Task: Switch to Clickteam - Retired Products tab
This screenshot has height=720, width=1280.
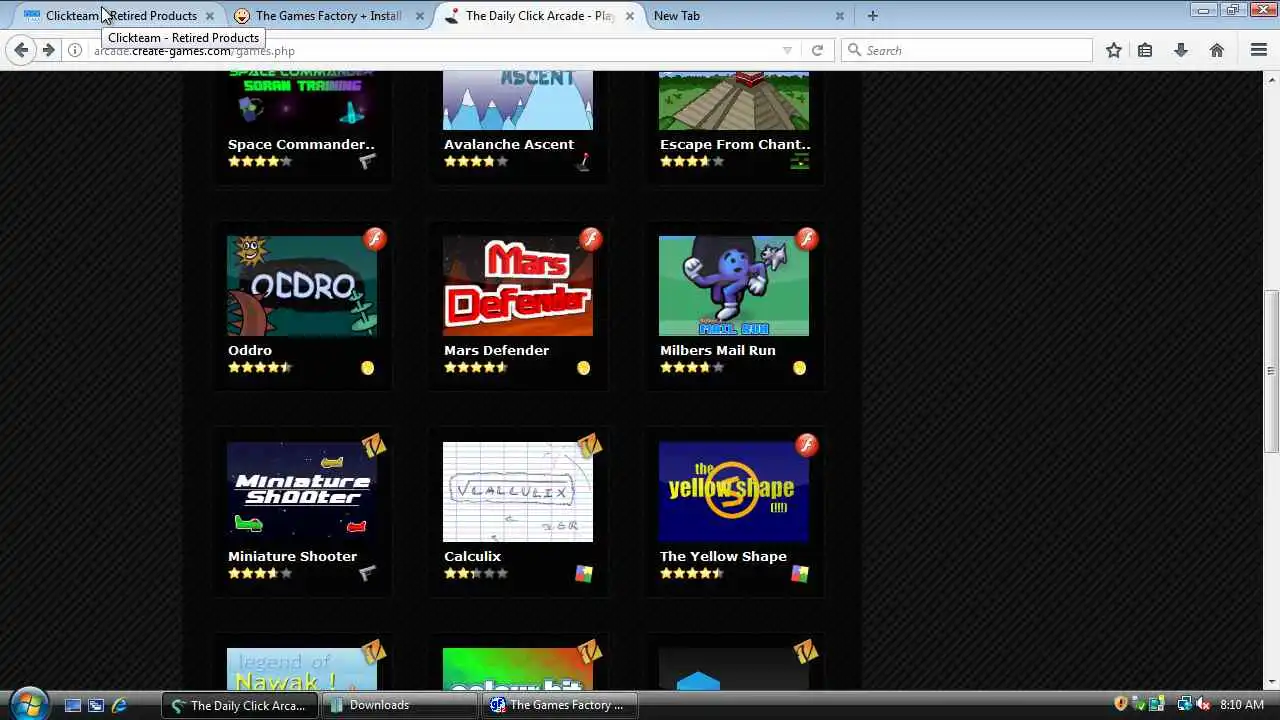Action: (121, 15)
